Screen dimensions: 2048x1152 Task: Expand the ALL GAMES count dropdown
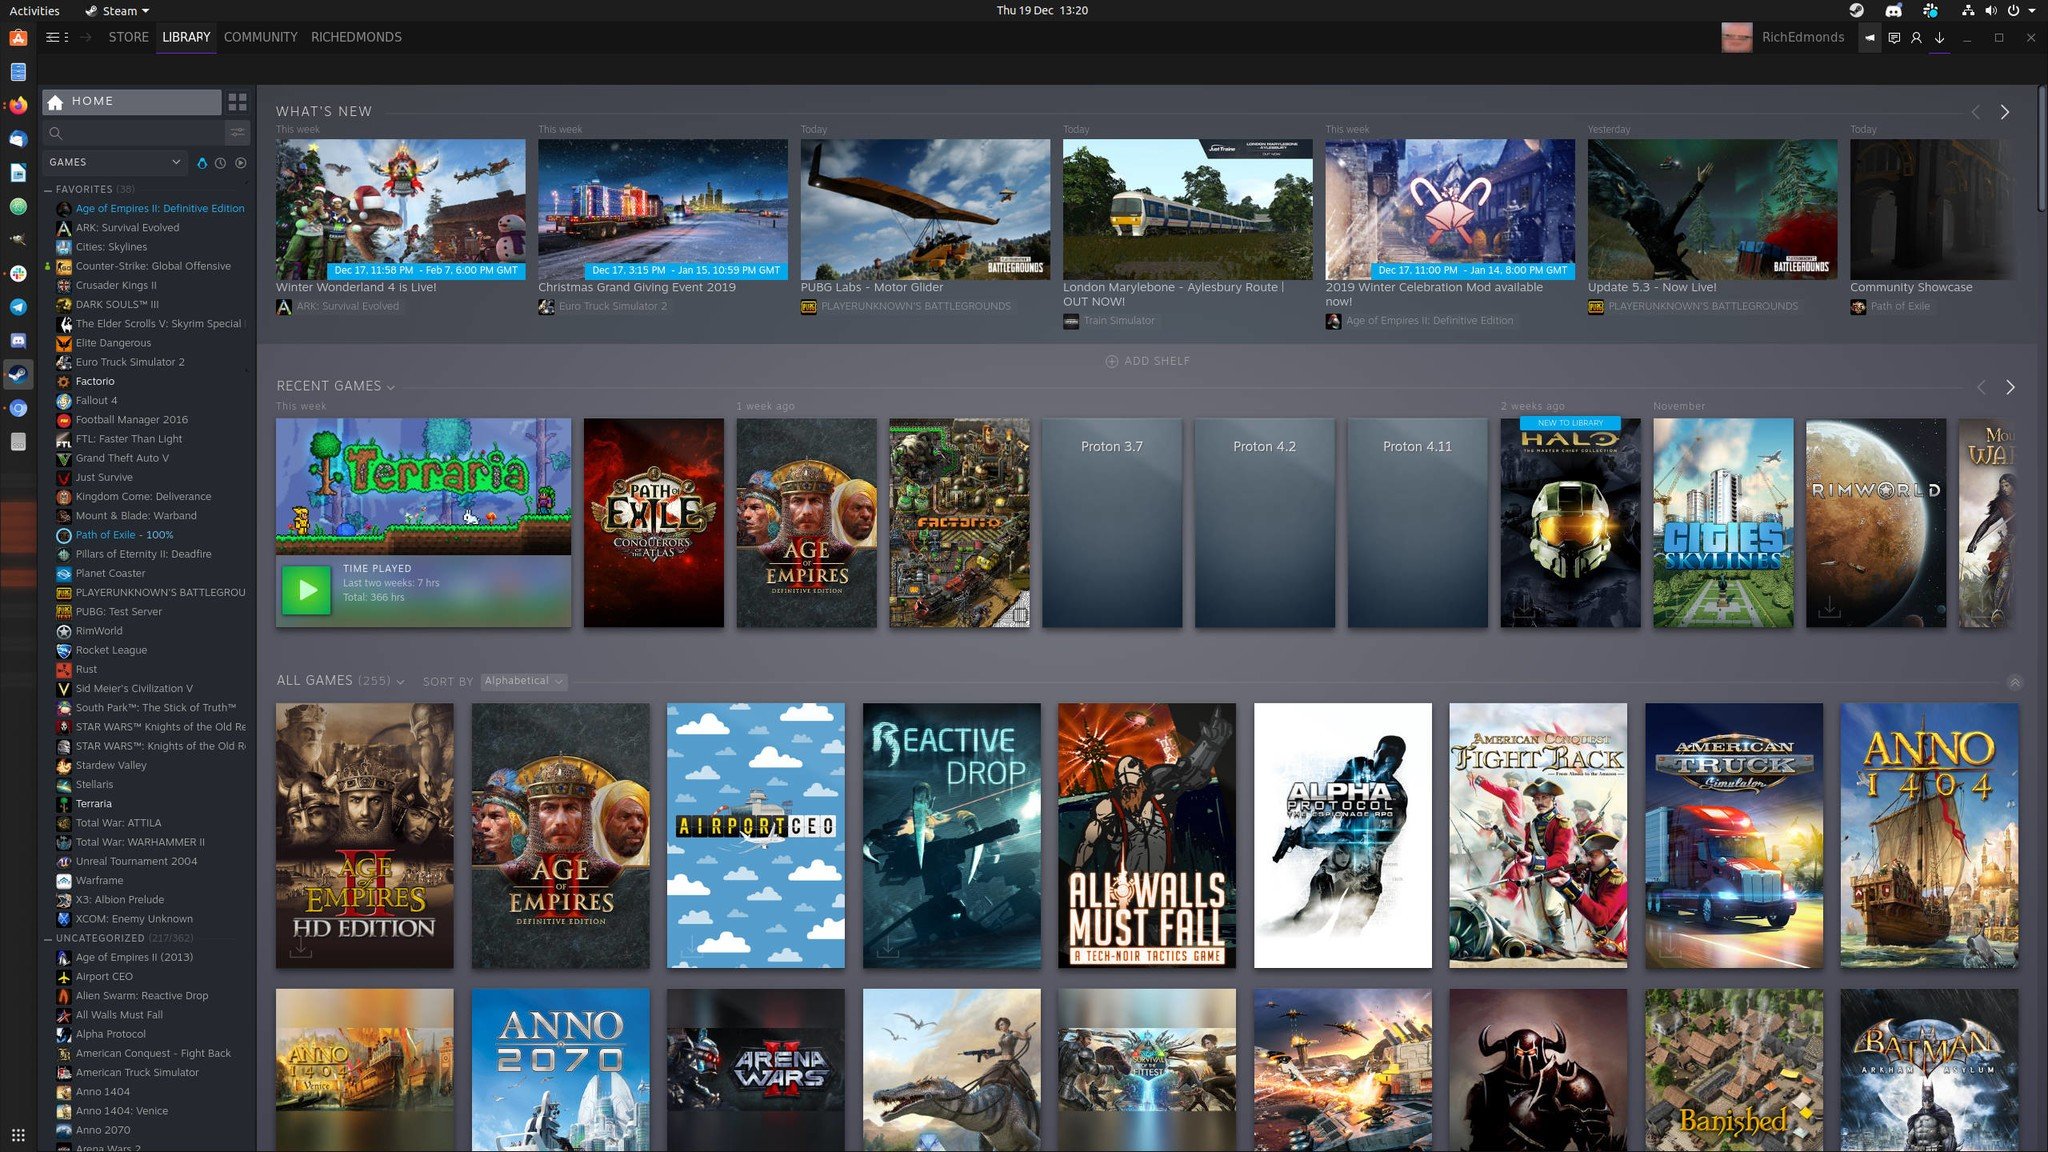point(399,682)
